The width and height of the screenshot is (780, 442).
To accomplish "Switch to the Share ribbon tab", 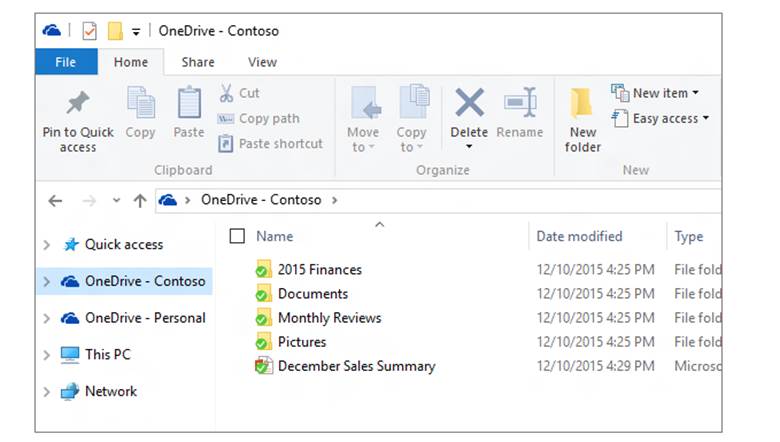I will pyautogui.click(x=198, y=62).
